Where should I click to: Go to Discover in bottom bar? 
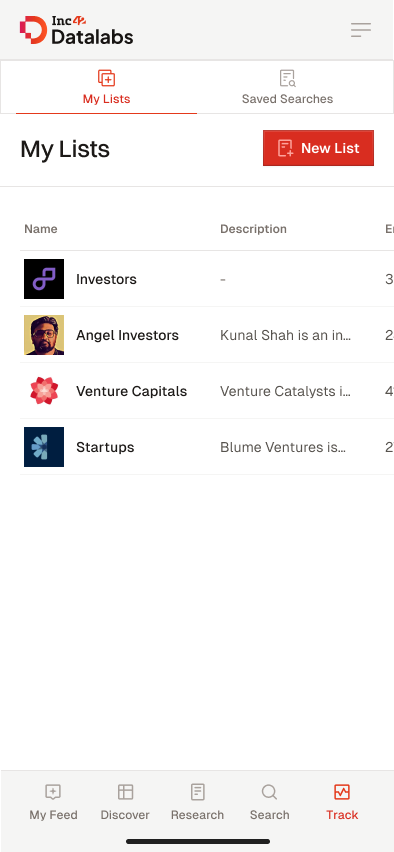(125, 802)
